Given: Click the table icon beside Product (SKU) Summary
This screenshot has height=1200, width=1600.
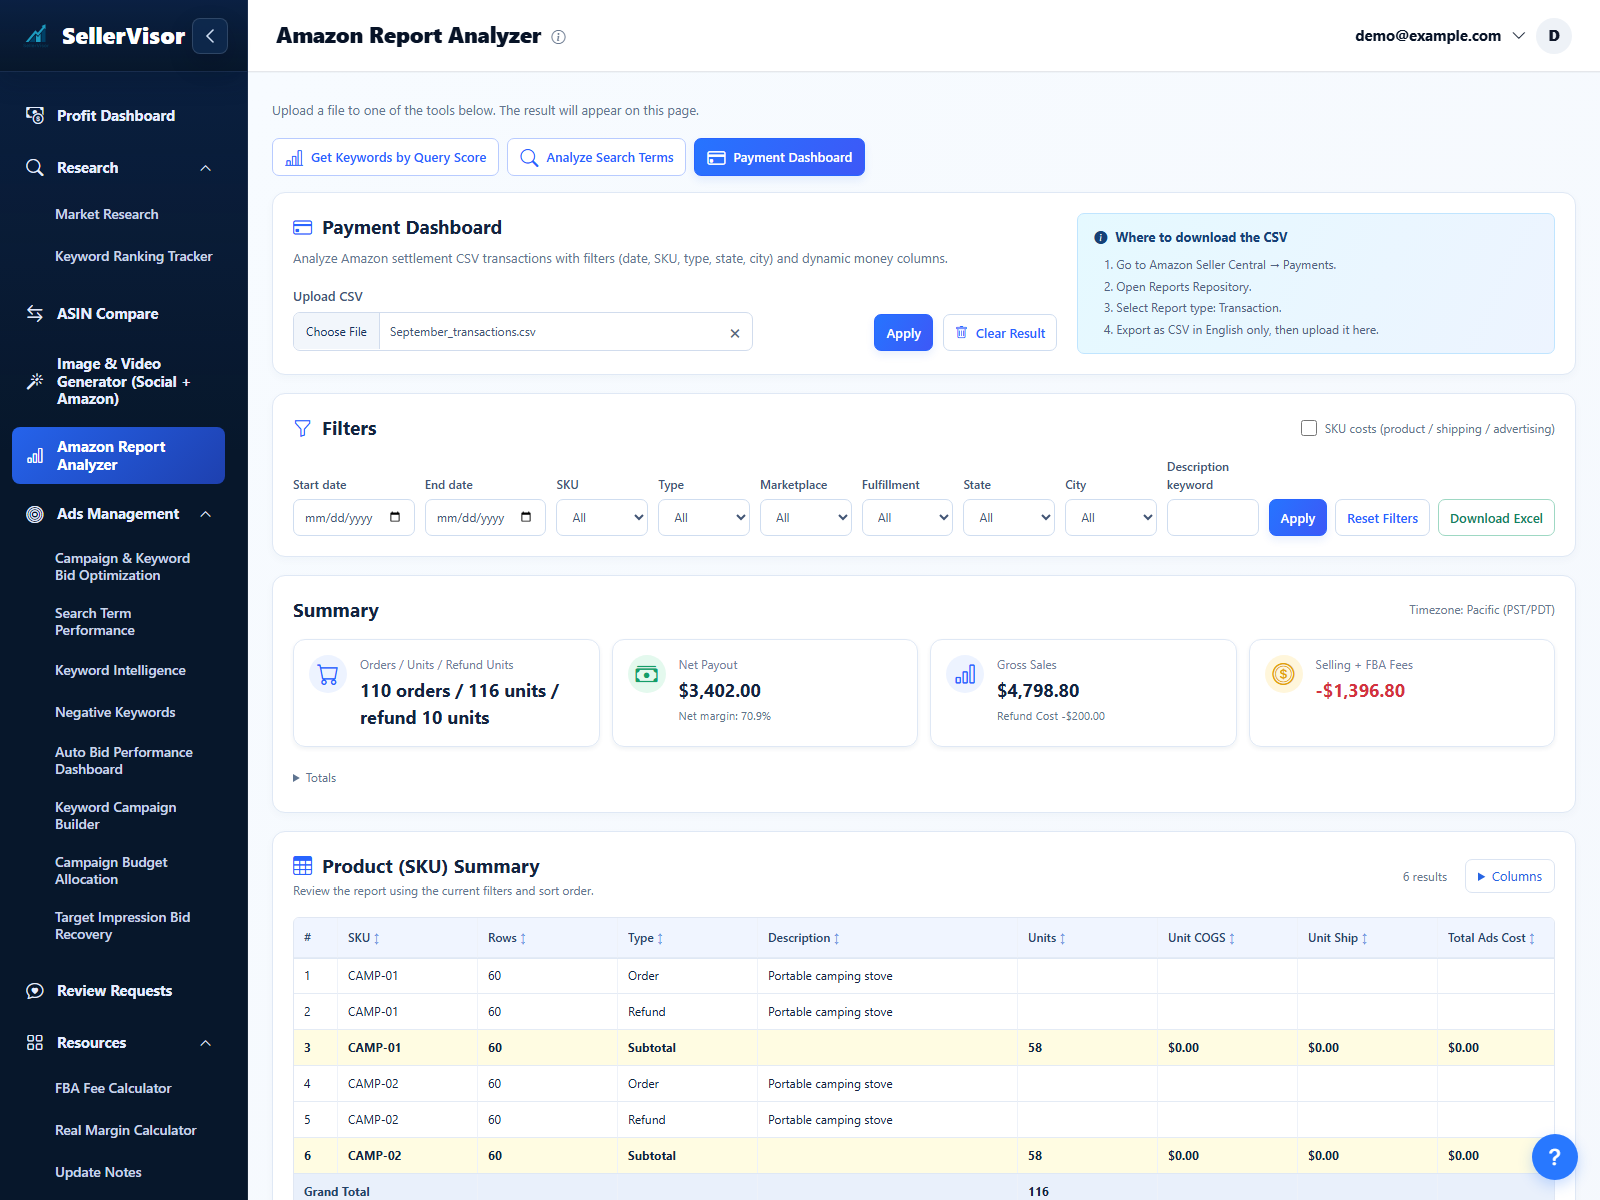Looking at the screenshot, I should [302, 866].
